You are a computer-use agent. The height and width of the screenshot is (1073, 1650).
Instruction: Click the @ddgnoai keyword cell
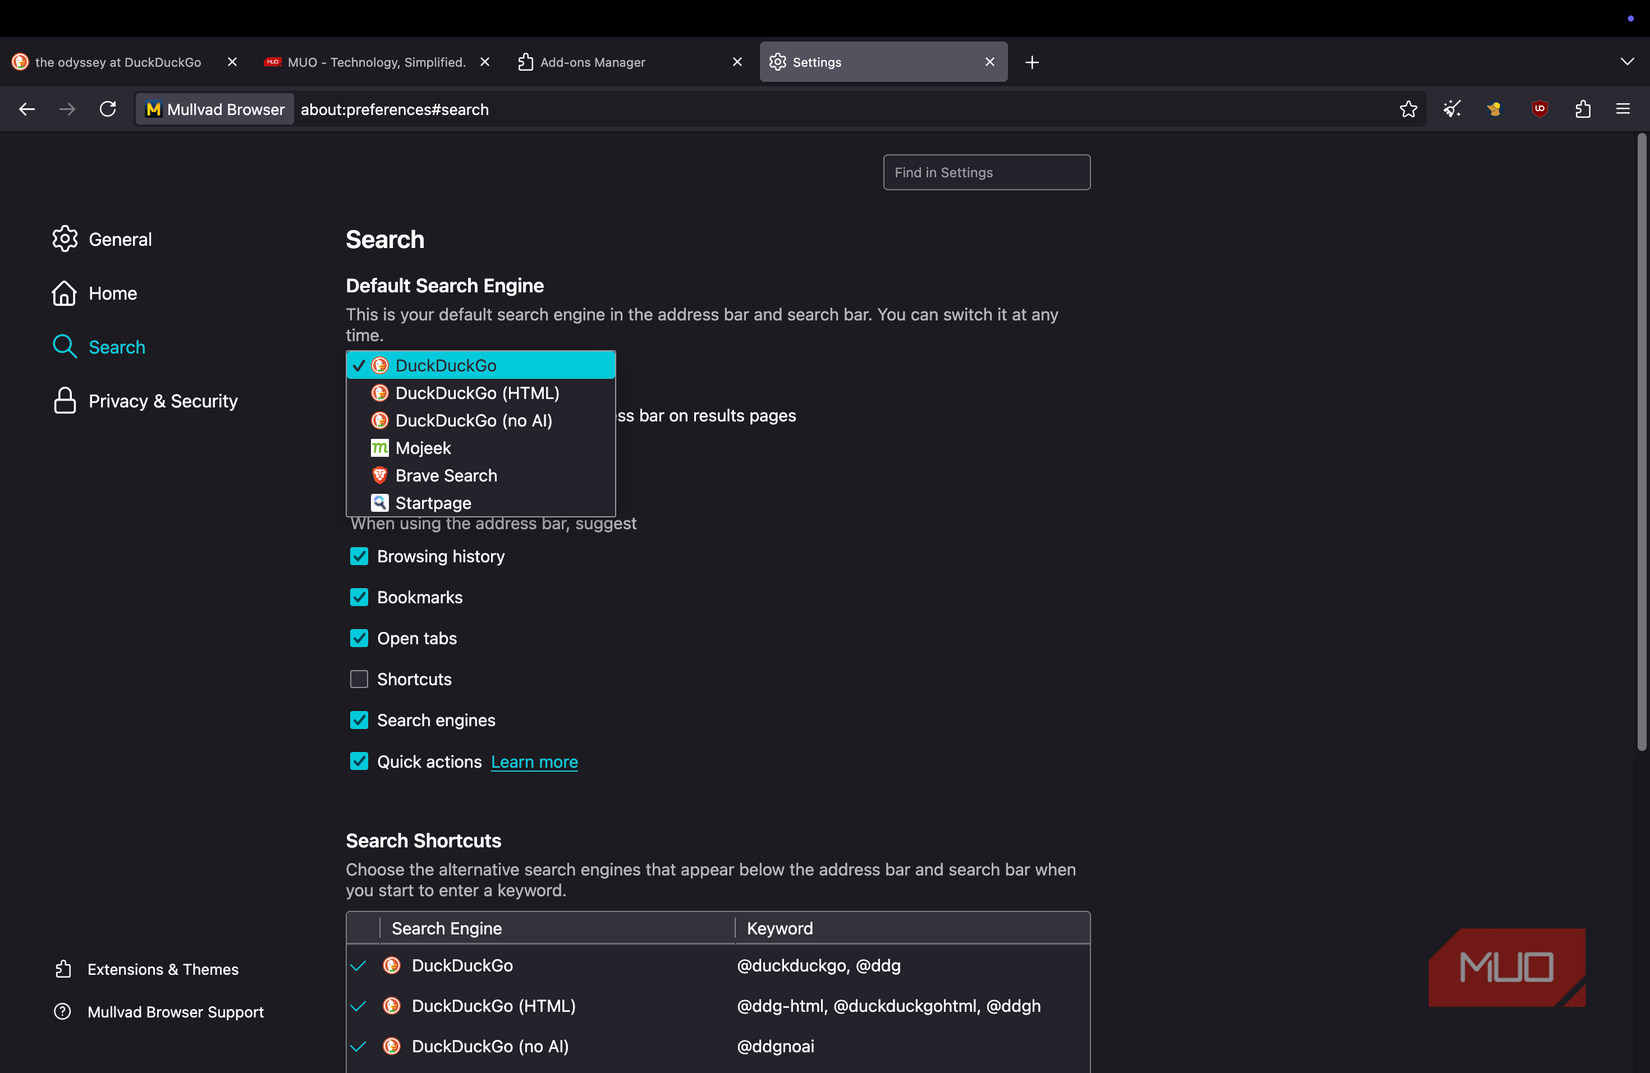coord(776,1046)
